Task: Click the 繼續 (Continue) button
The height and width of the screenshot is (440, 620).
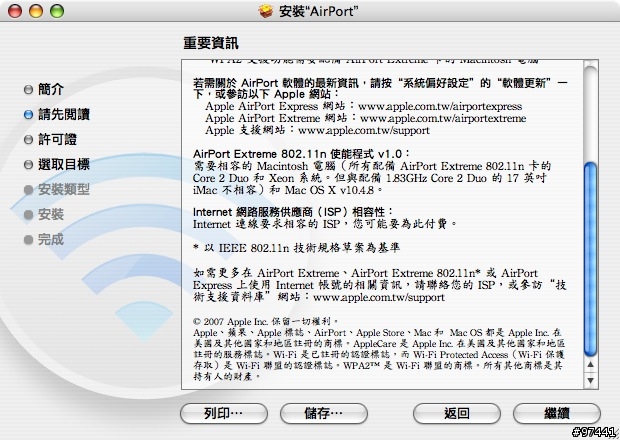Action: pos(556,413)
